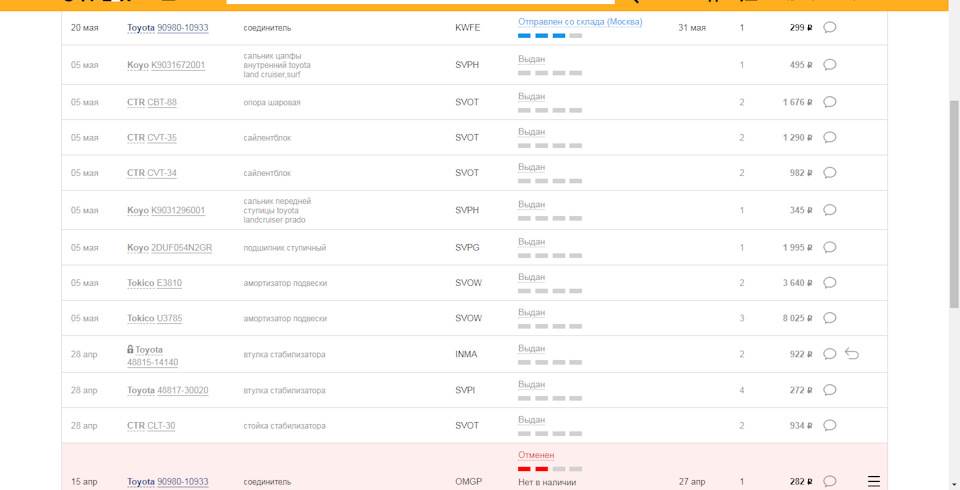
Task: Open part number 2DUF054N2GR
Action: point(182,248)
